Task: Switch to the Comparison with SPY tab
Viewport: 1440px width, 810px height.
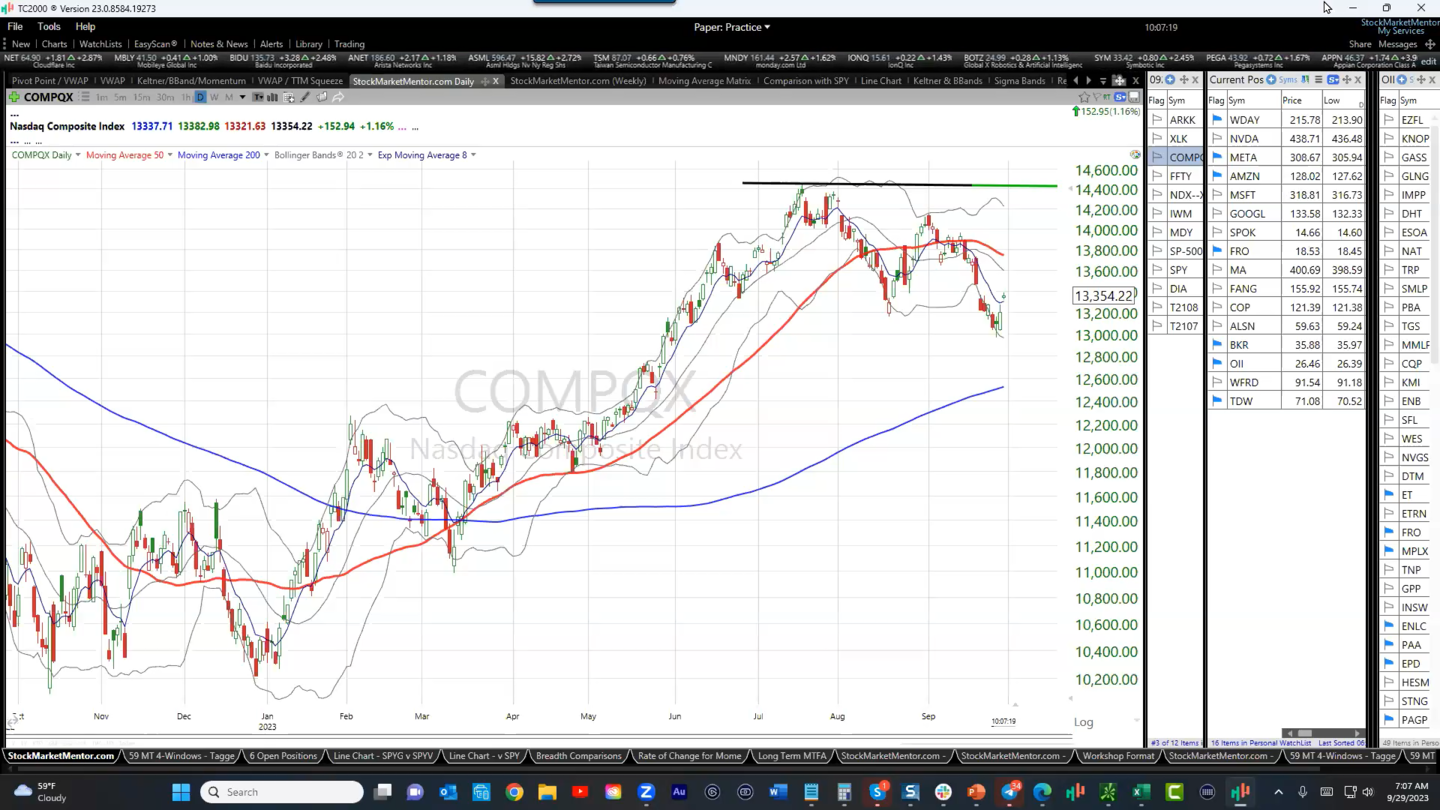Action: 806,81
